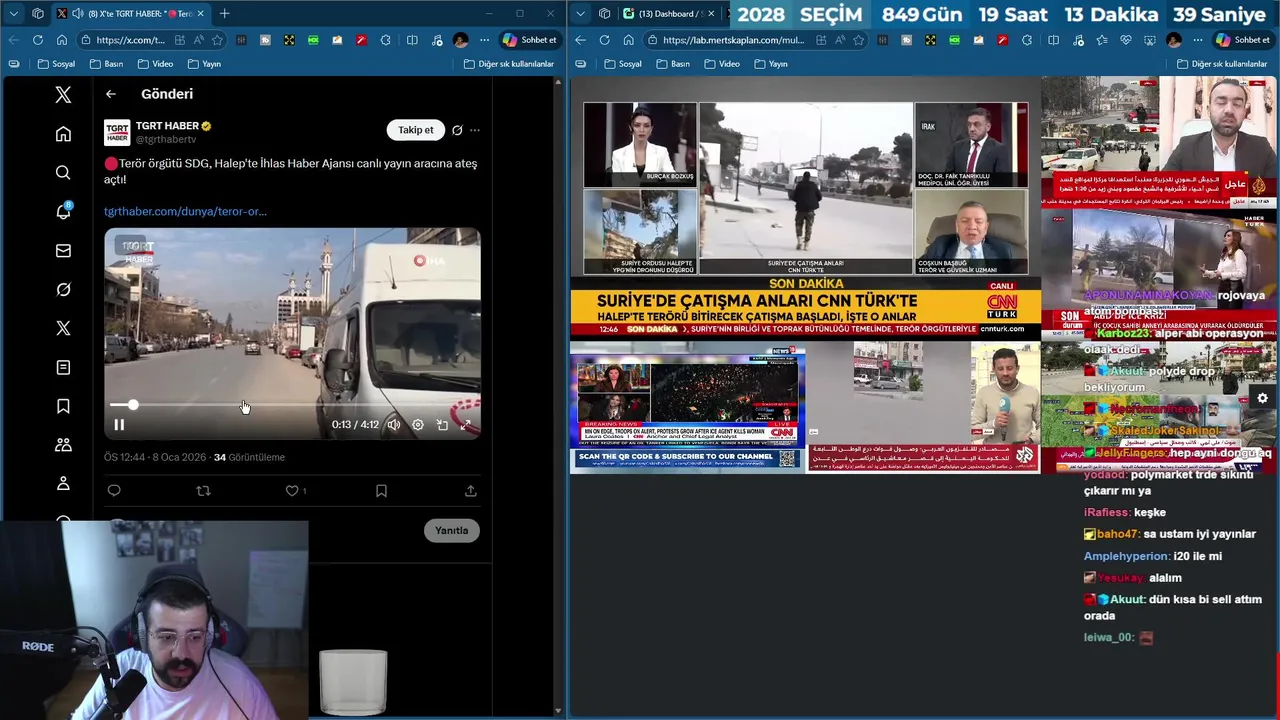The width and height of the screenshot is (1280, 720).
Task: Open split screen in x.com window
Action: [x=412, y=40]
